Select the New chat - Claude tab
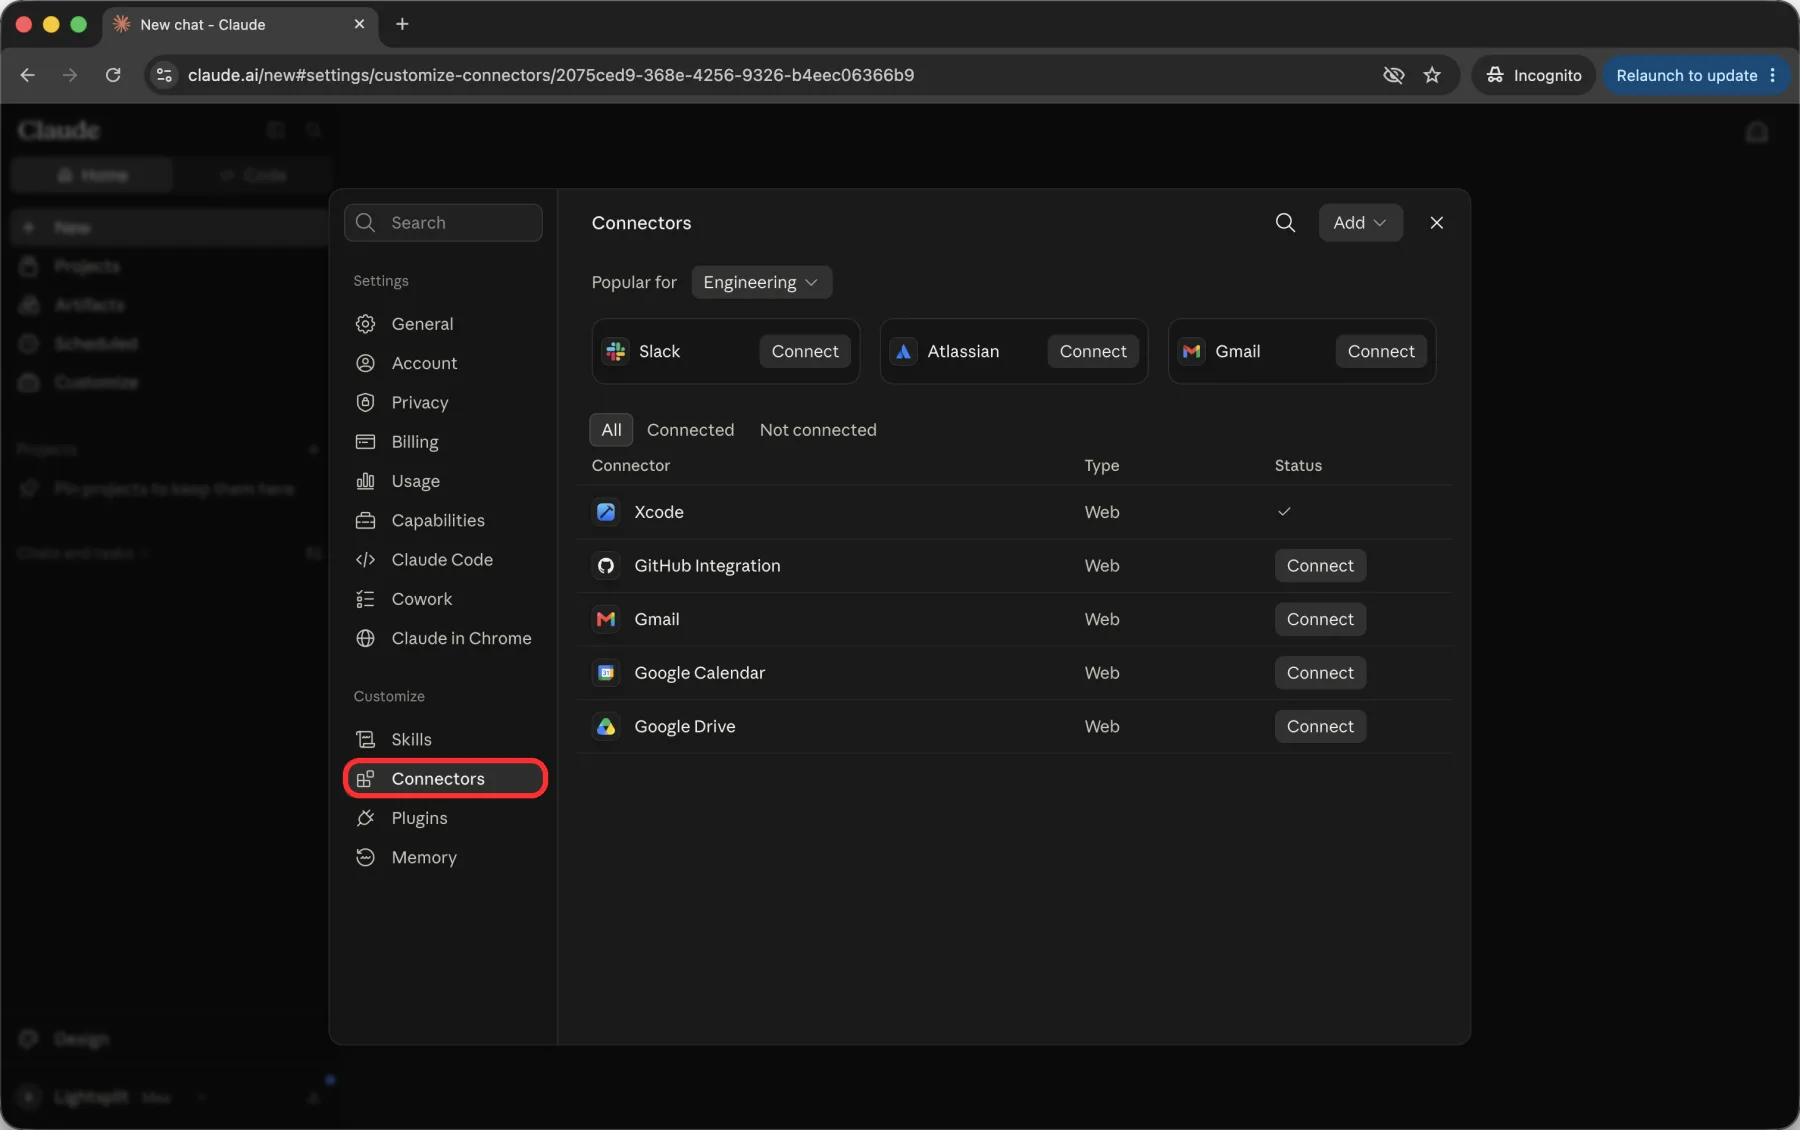 (240, 24)
